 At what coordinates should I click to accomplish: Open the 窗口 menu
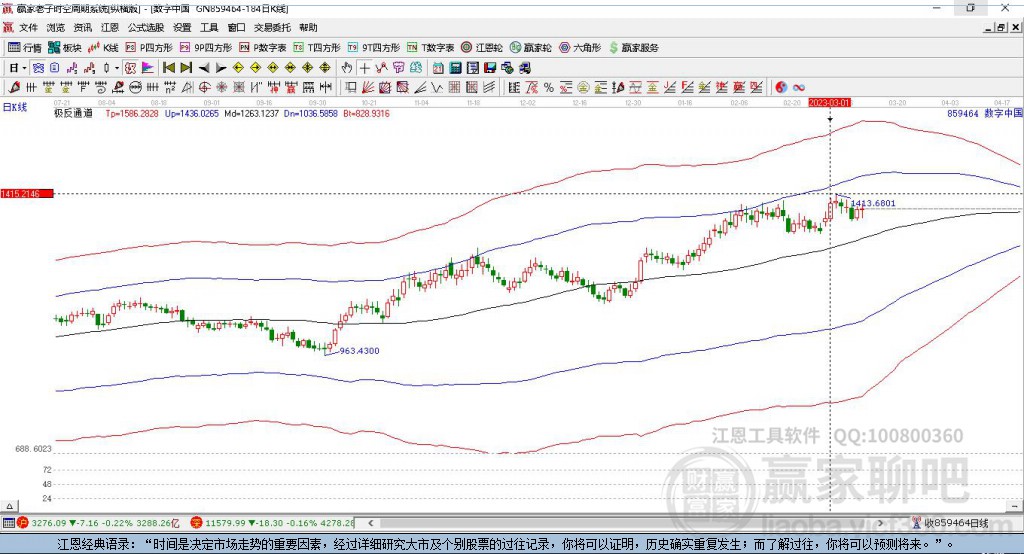tap(236, 27)
